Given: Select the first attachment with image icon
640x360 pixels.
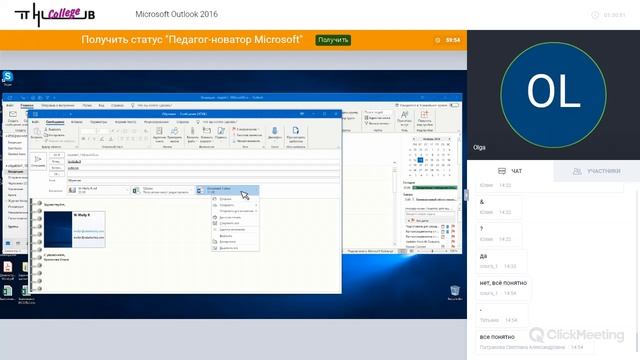Looking at the screenshot, I should coord(98,190).
